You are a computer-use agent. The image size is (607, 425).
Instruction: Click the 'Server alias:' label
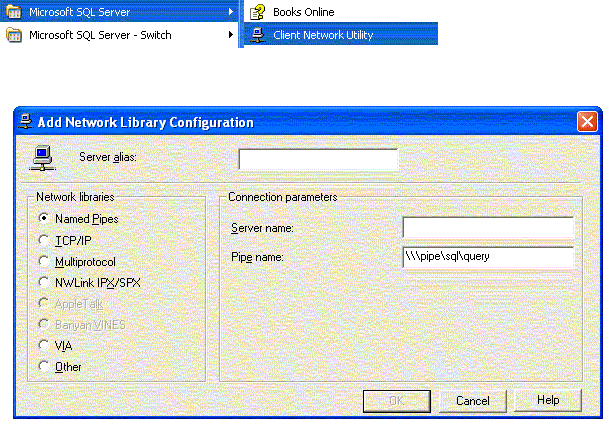click(x=108, y=157)
